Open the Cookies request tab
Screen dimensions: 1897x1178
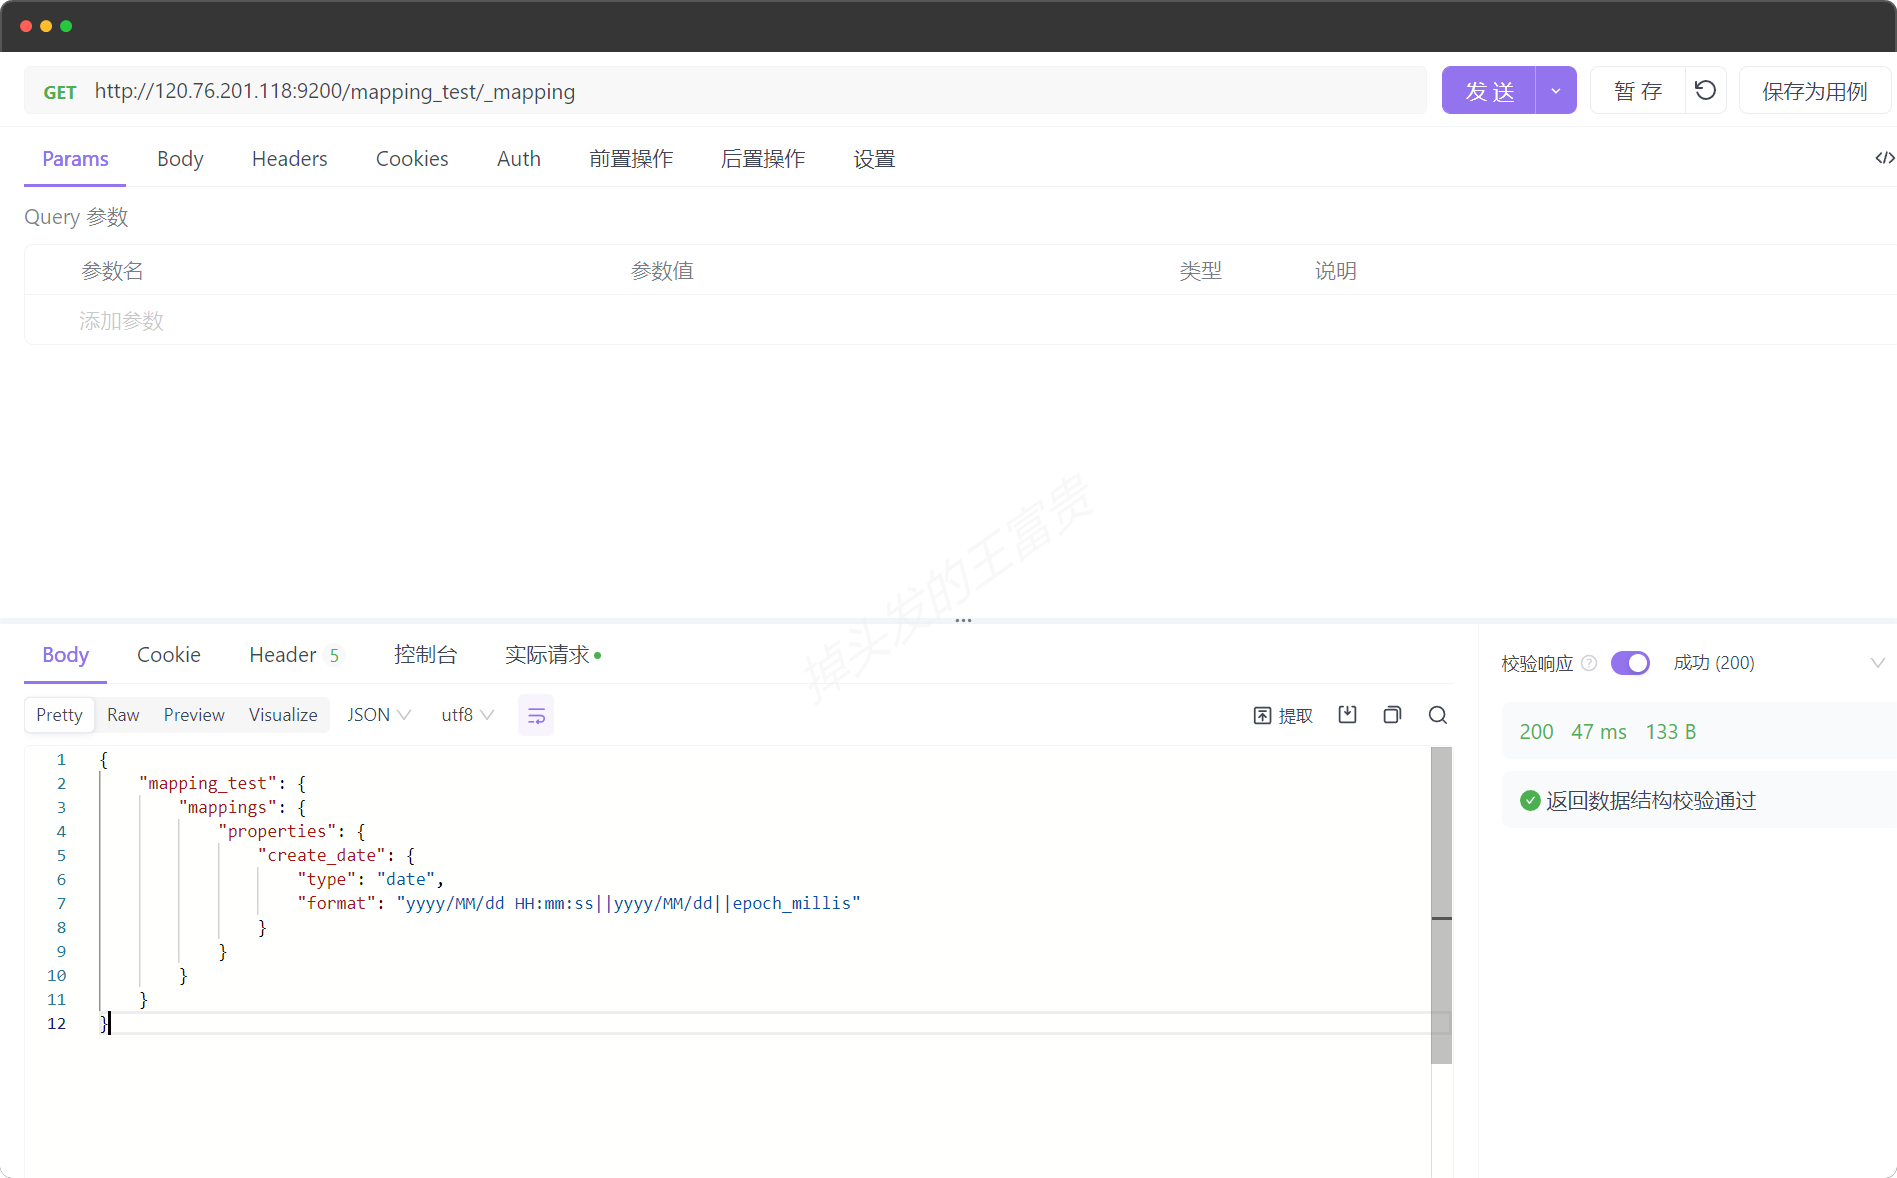(412, 159)
